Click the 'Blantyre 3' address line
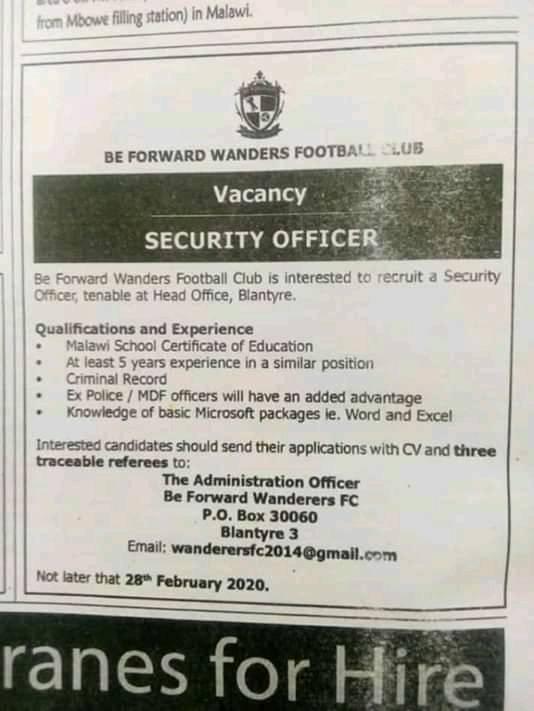 (259, 533)
